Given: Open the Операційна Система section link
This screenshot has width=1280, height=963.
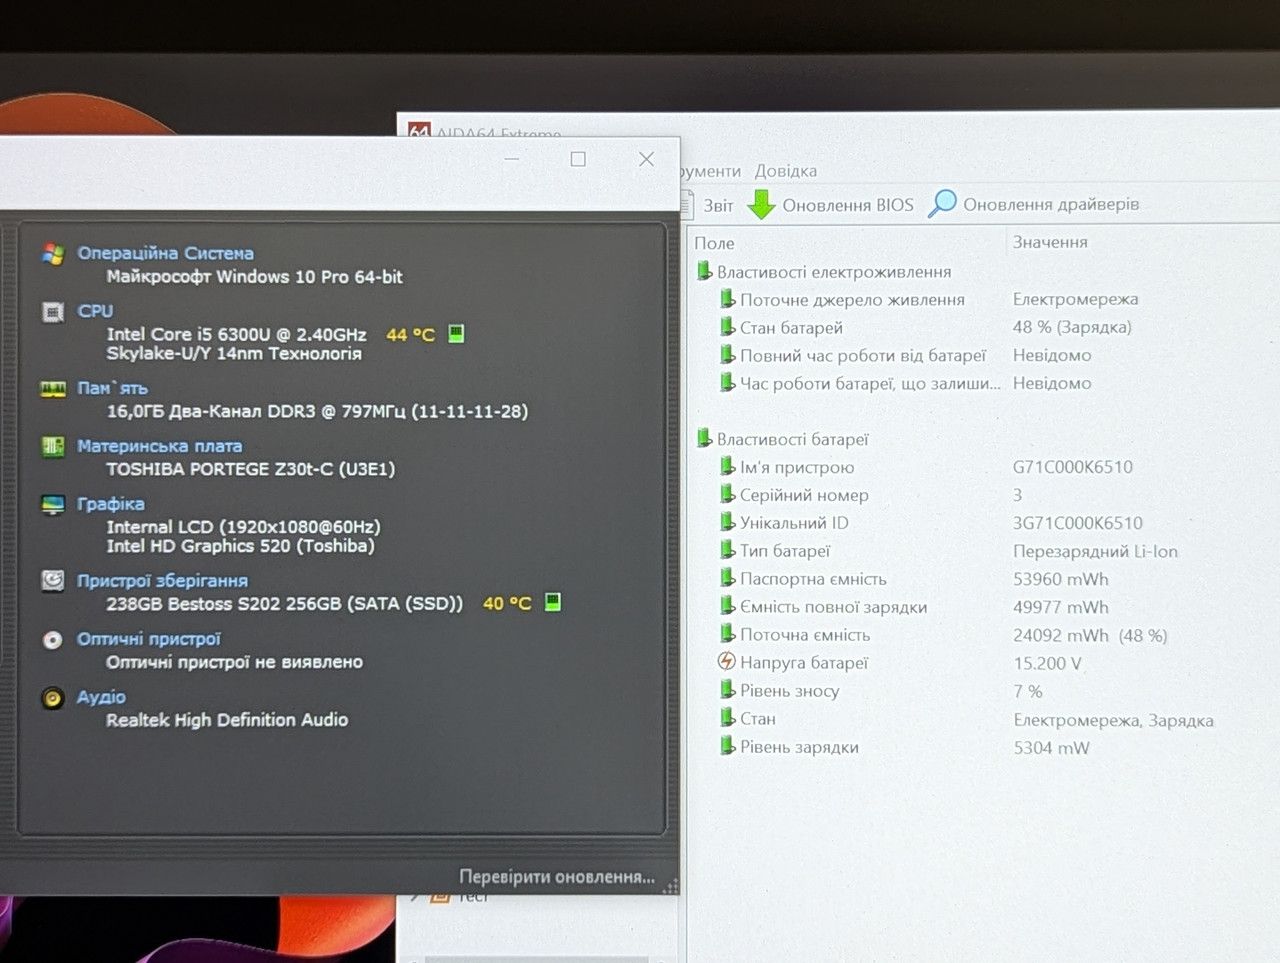Looking at the screenshot, I should click(165, 254).
